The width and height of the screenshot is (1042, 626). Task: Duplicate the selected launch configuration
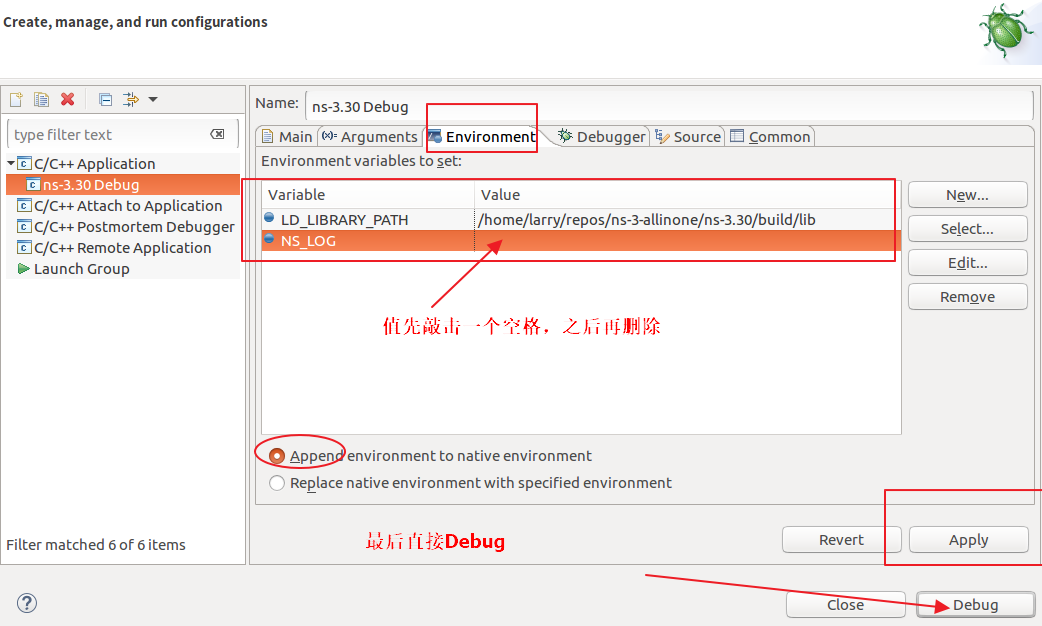[41, 99]
